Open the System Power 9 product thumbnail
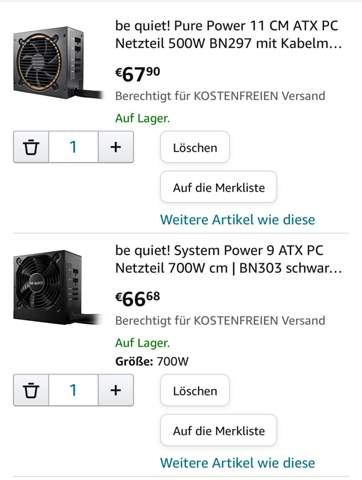The width and height of the screenshot is (362, 480). (57, 287)
